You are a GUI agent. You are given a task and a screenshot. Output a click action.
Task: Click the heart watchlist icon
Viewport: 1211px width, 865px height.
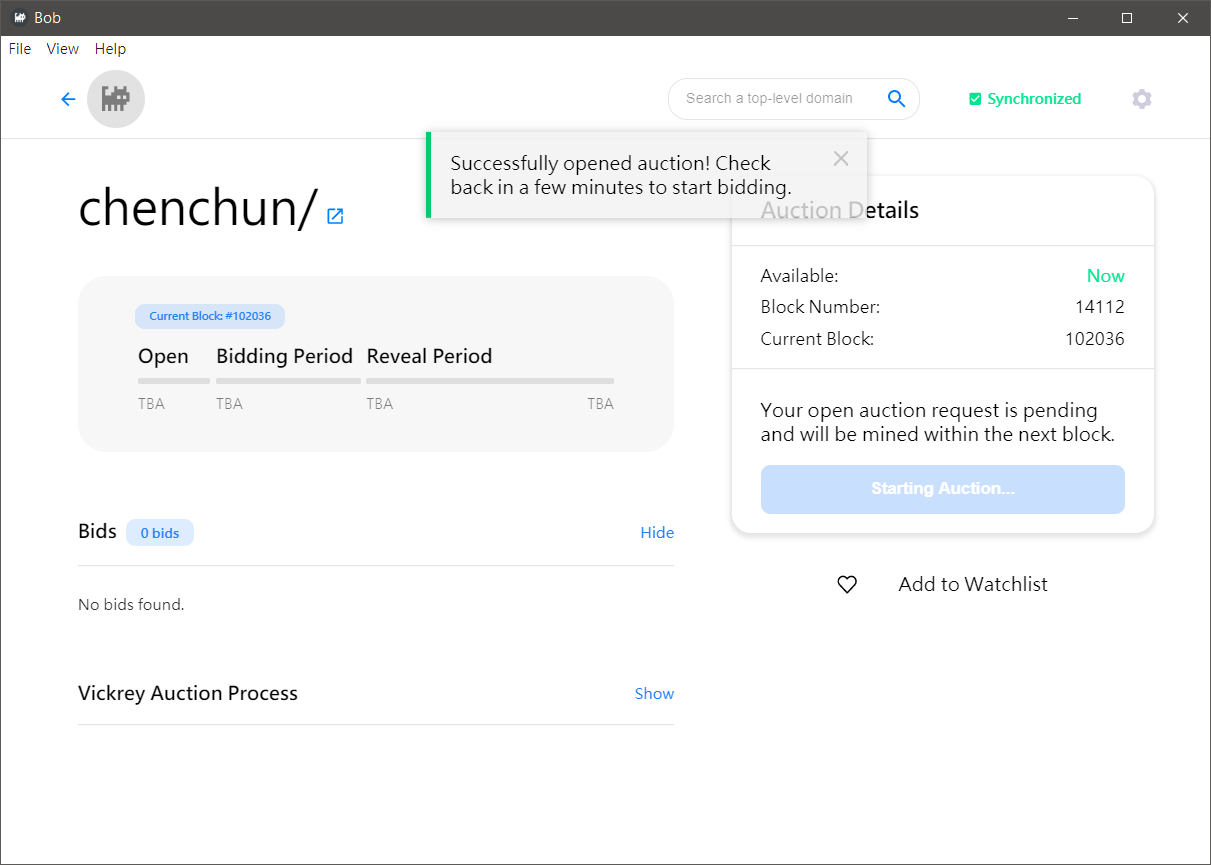(x=847, y=585)
